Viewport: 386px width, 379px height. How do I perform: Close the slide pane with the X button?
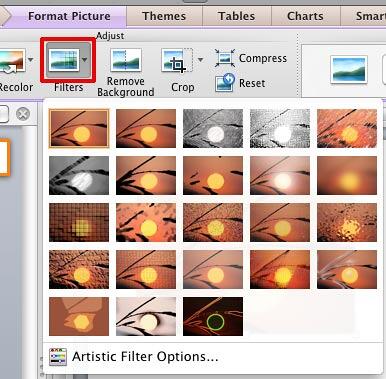coord(23,114)
